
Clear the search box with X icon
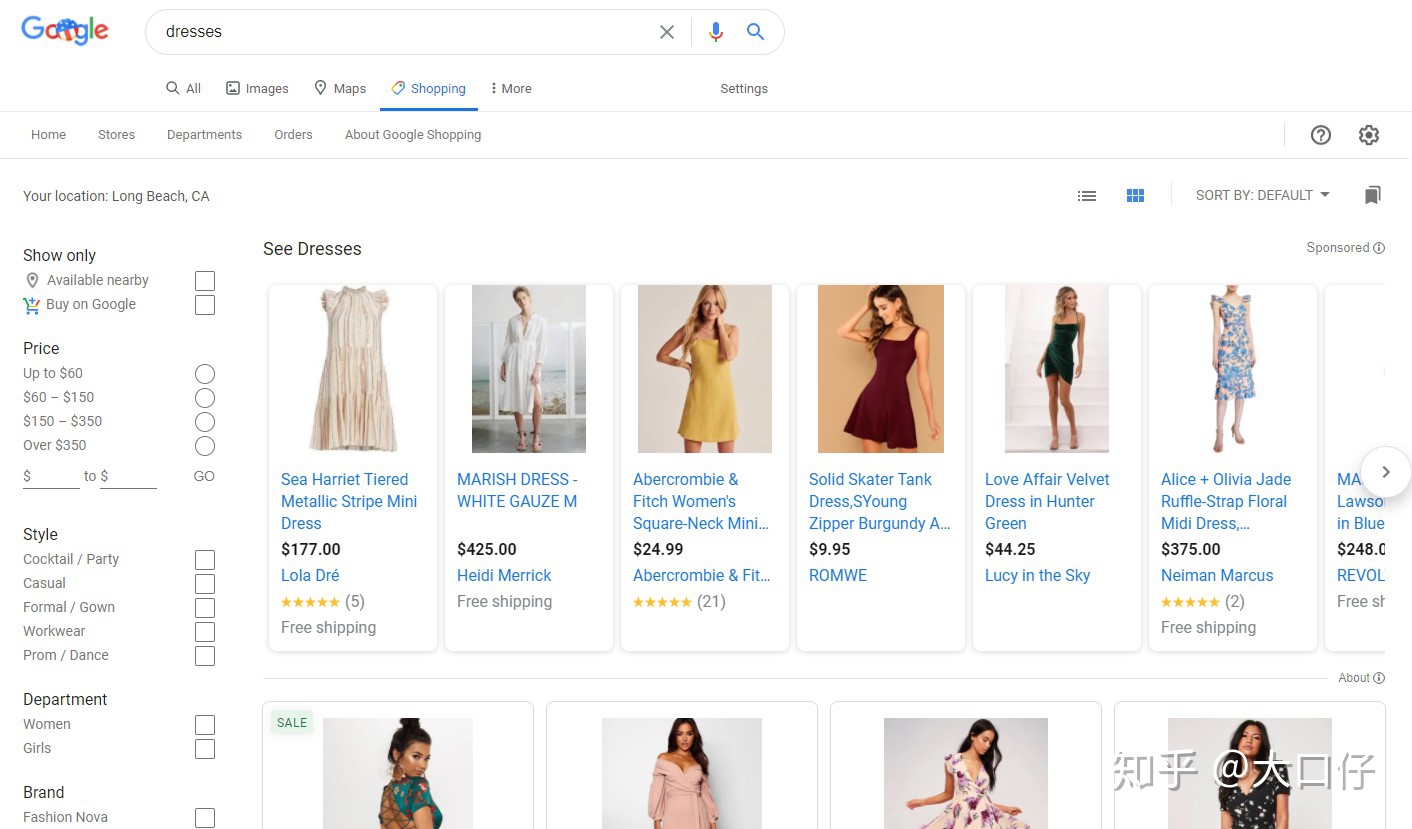click(x=667, y=32)
